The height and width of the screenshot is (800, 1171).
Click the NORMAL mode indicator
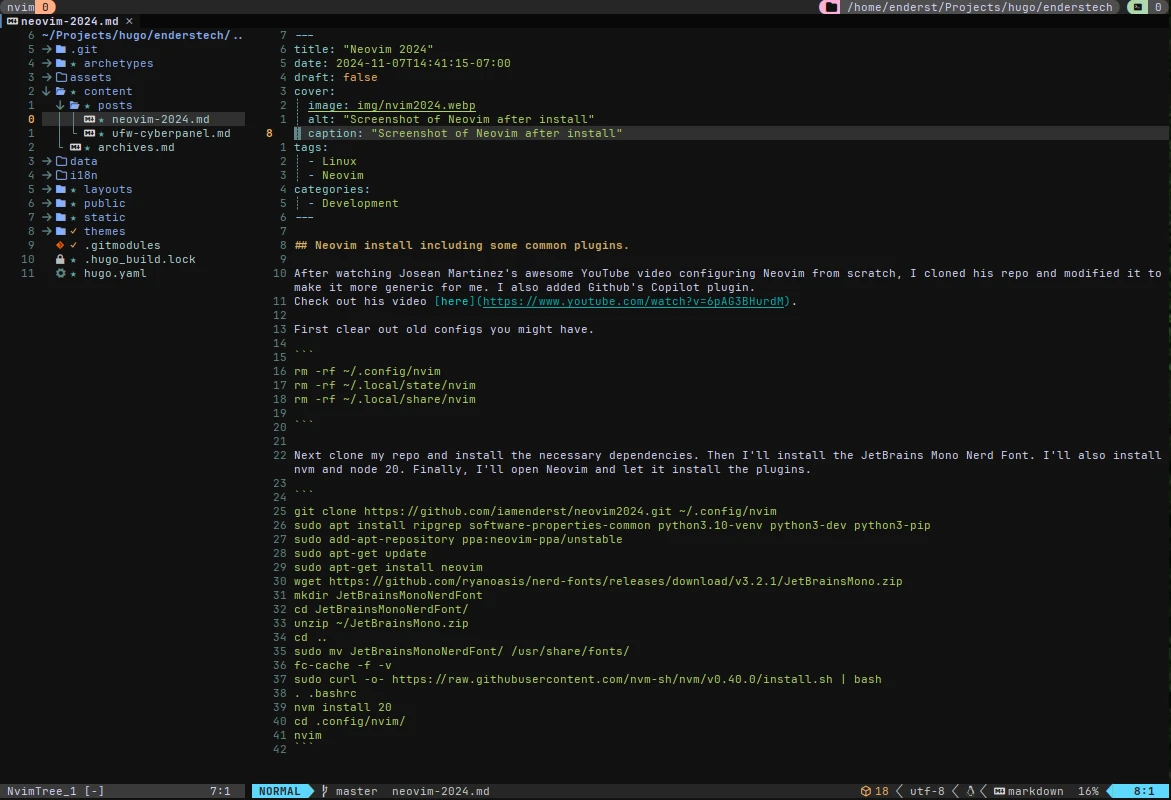coord(279,791)
